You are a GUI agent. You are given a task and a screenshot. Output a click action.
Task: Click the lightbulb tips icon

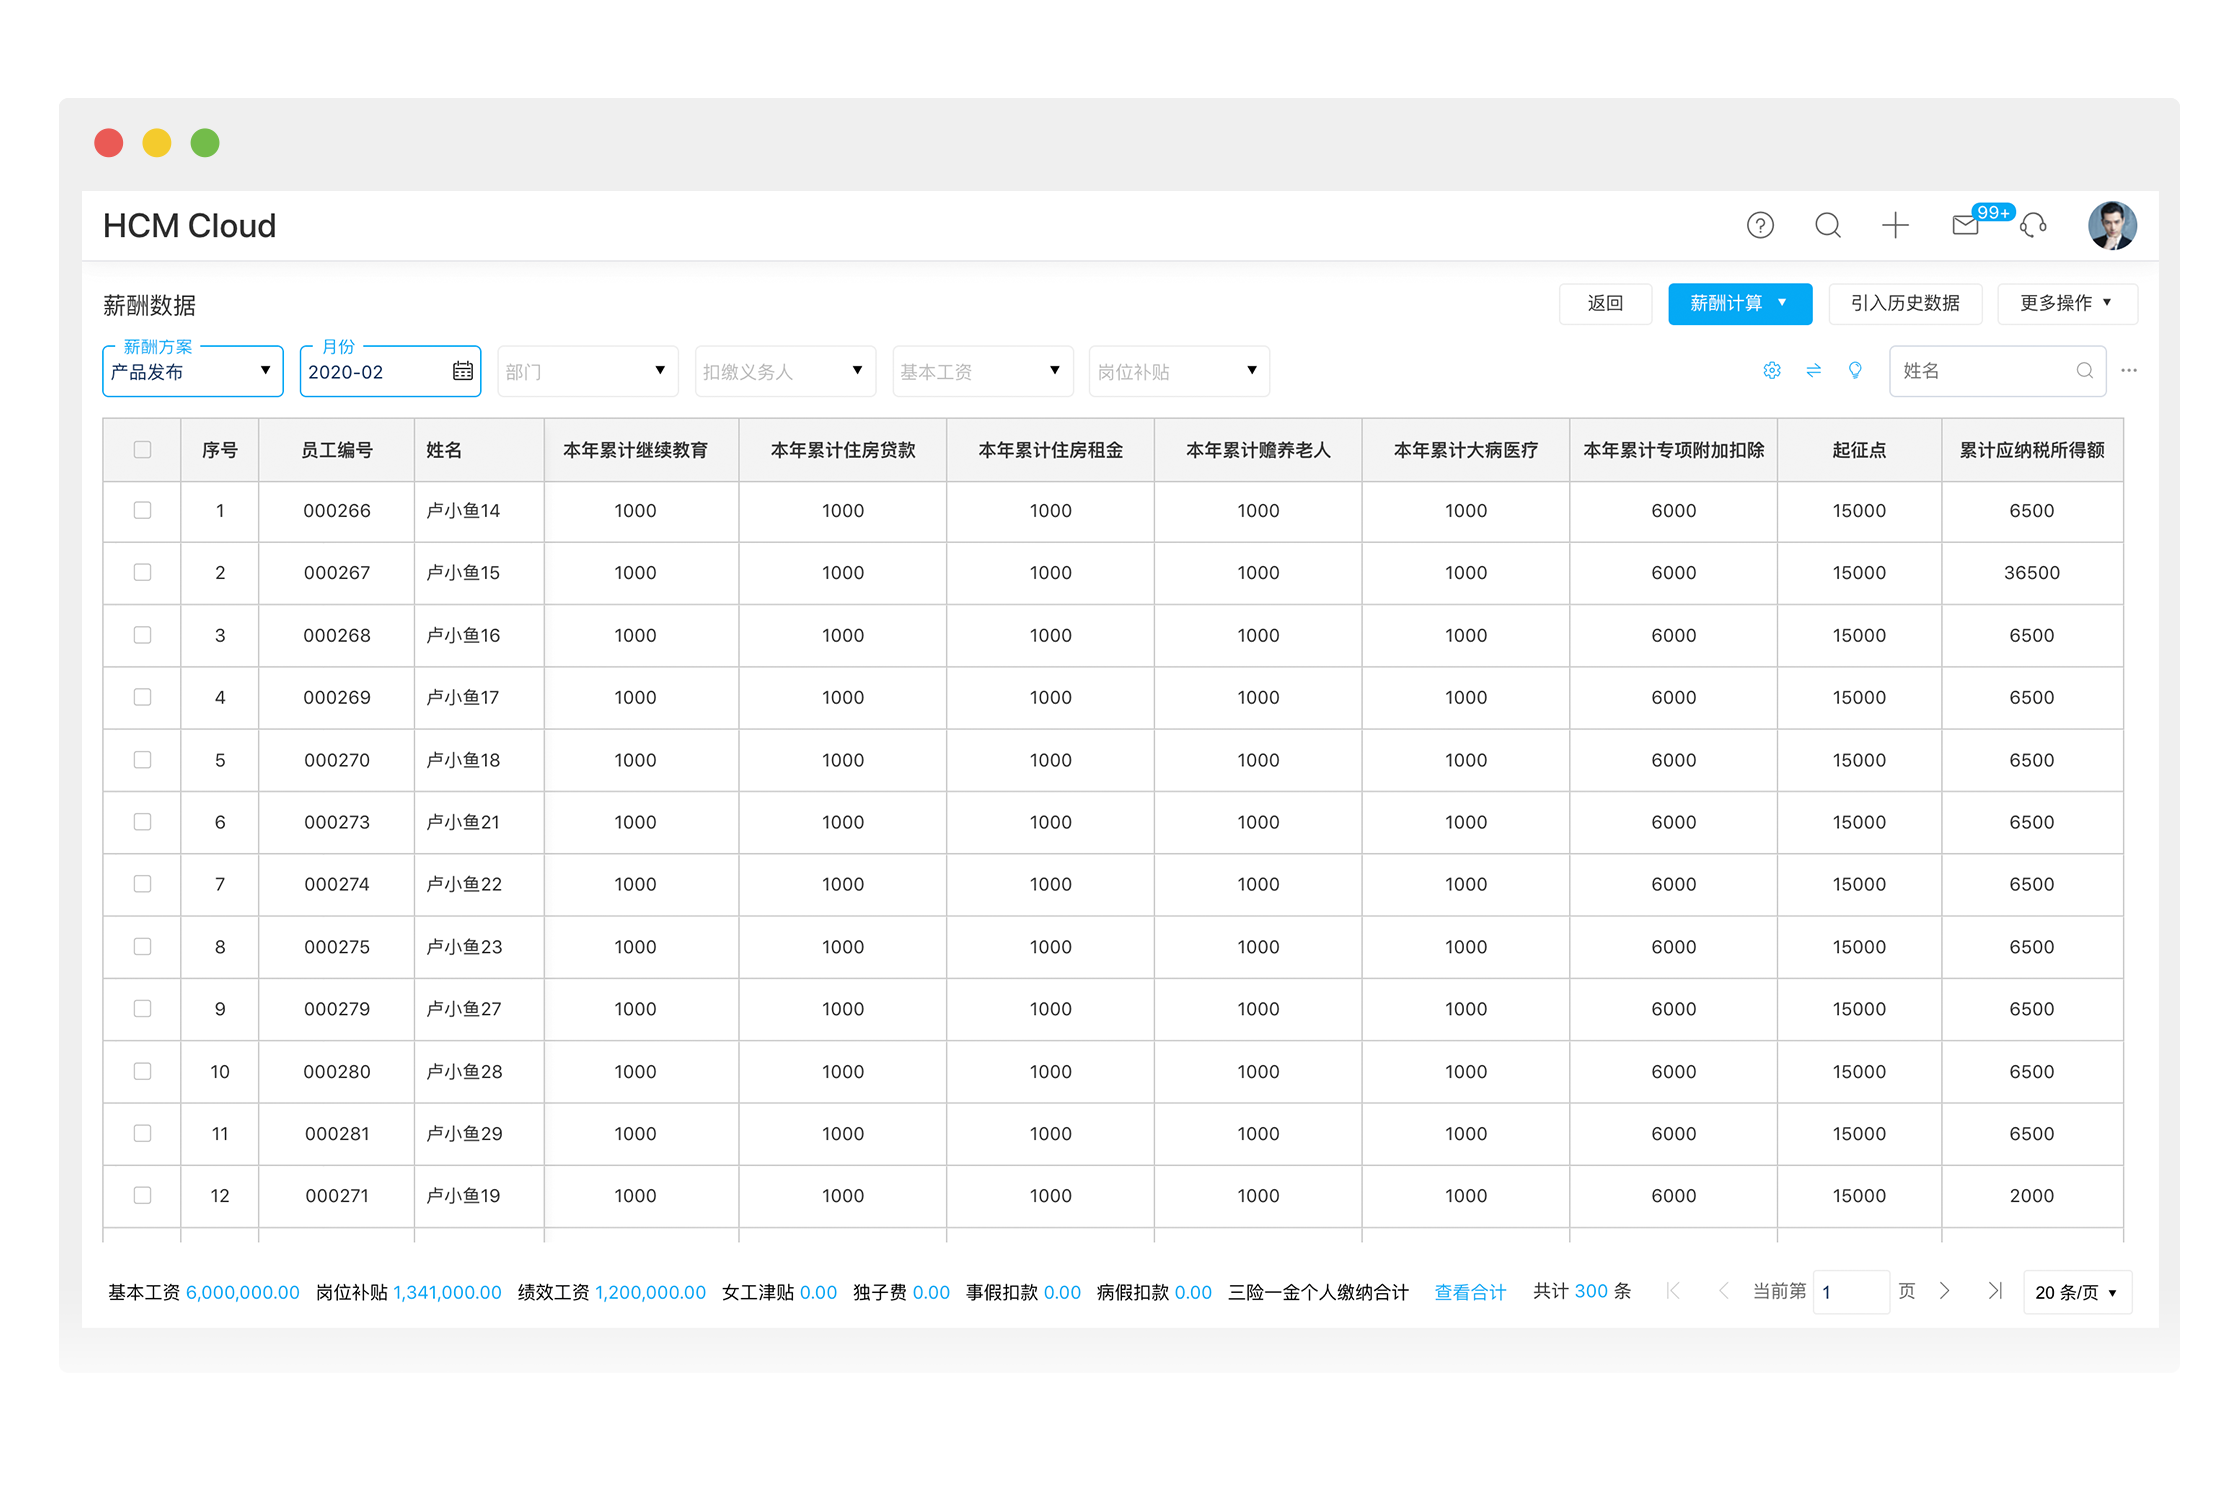coord(1855,371)
